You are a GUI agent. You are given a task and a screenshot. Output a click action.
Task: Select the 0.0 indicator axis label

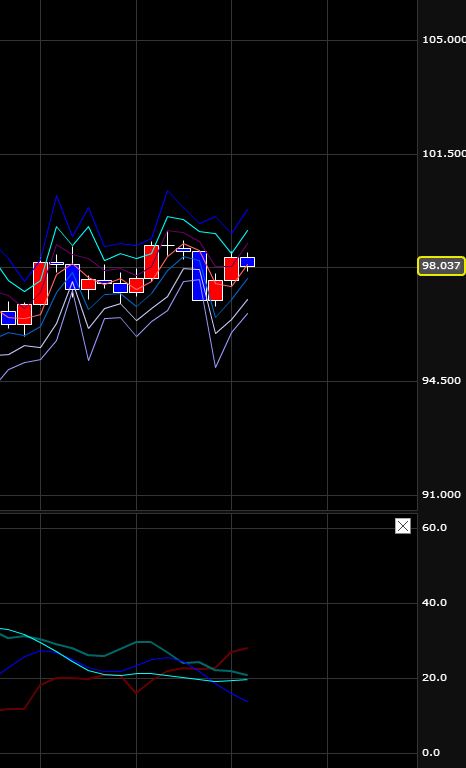click(431, 752)
